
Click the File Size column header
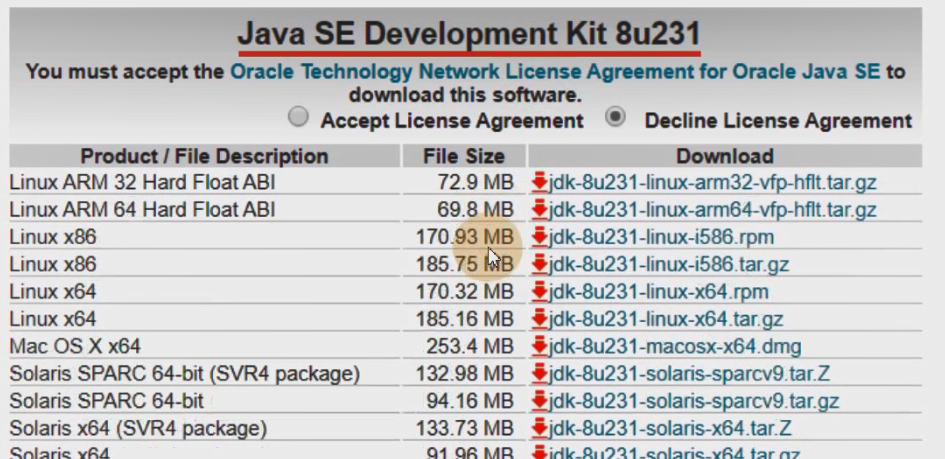(464, 156)
